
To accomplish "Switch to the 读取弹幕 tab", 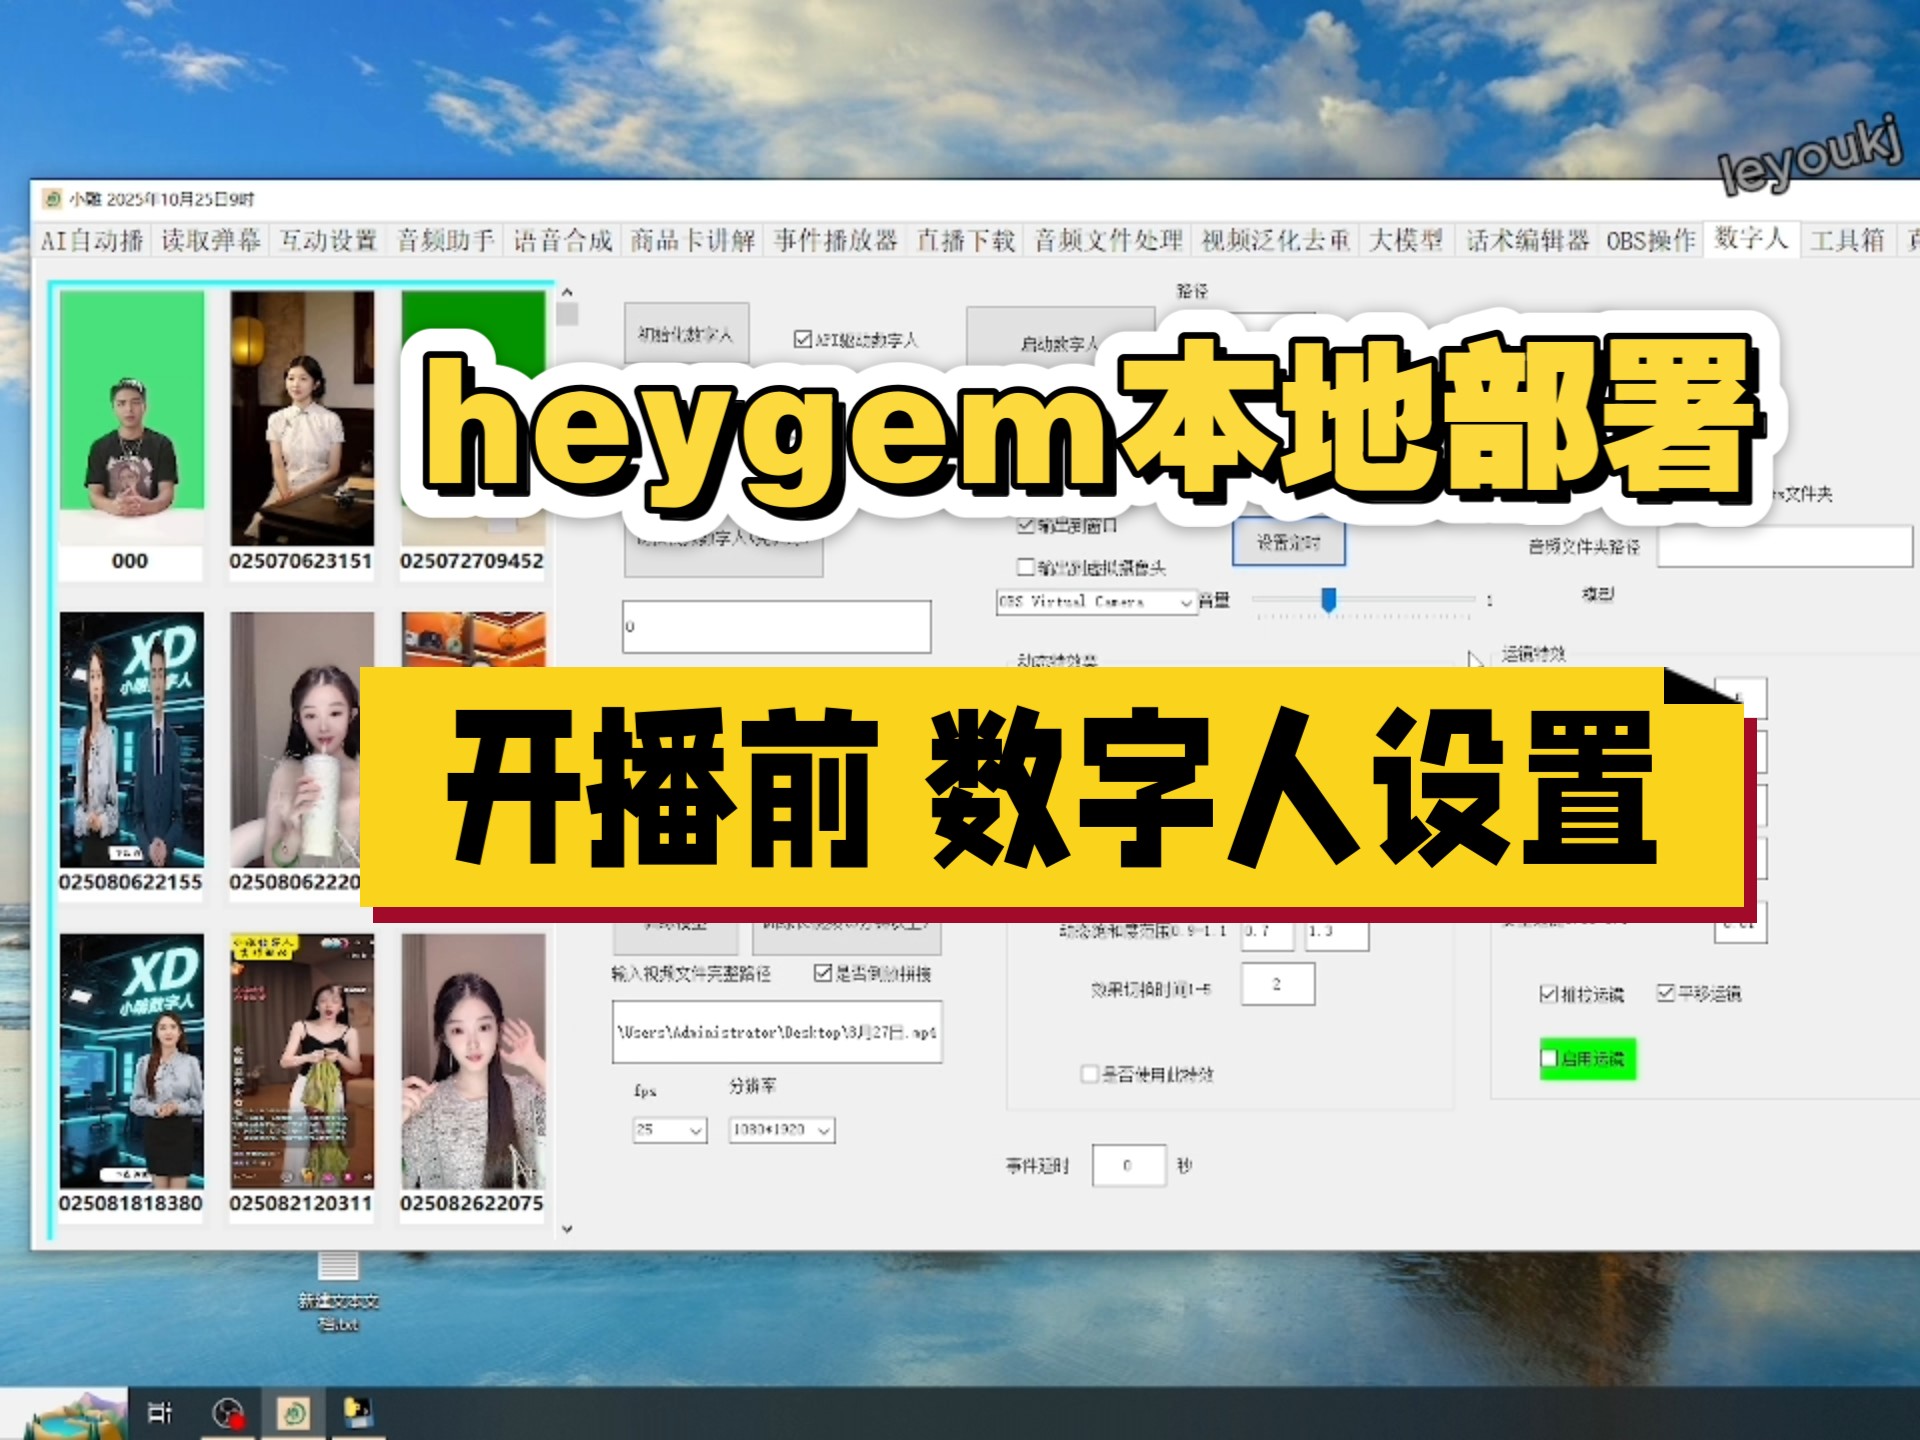I will click(x=211, y=241).
